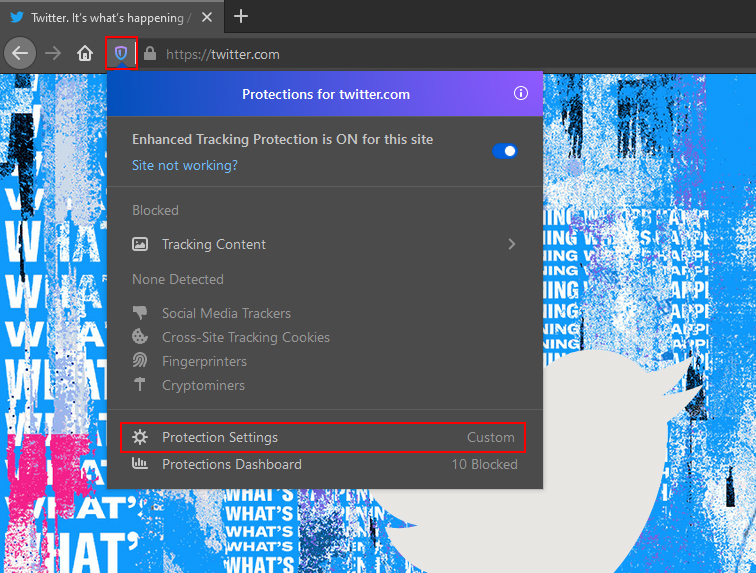756x573 pixels.
Task: Click the 'Custom' protection level label
Action: click(490, 437)
